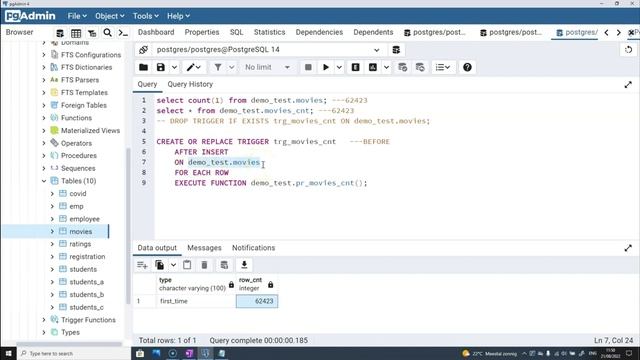The image size is (640, 360).
Task: Execute the query with play button
Action: point(326,67)
